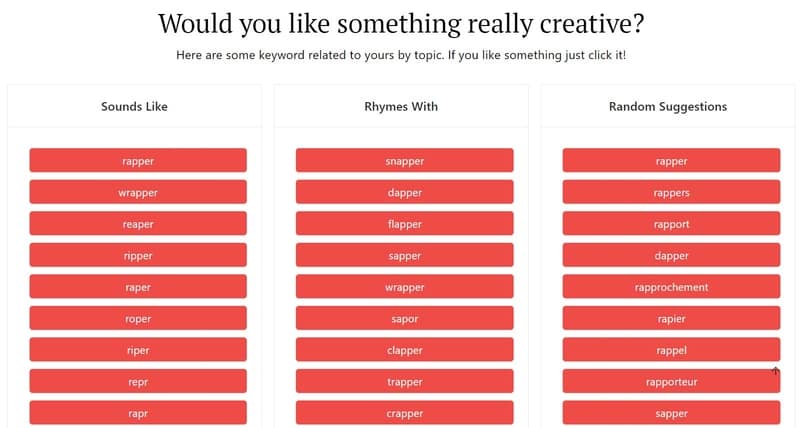Choose the "ripper" keyword button

click(138, 256)
